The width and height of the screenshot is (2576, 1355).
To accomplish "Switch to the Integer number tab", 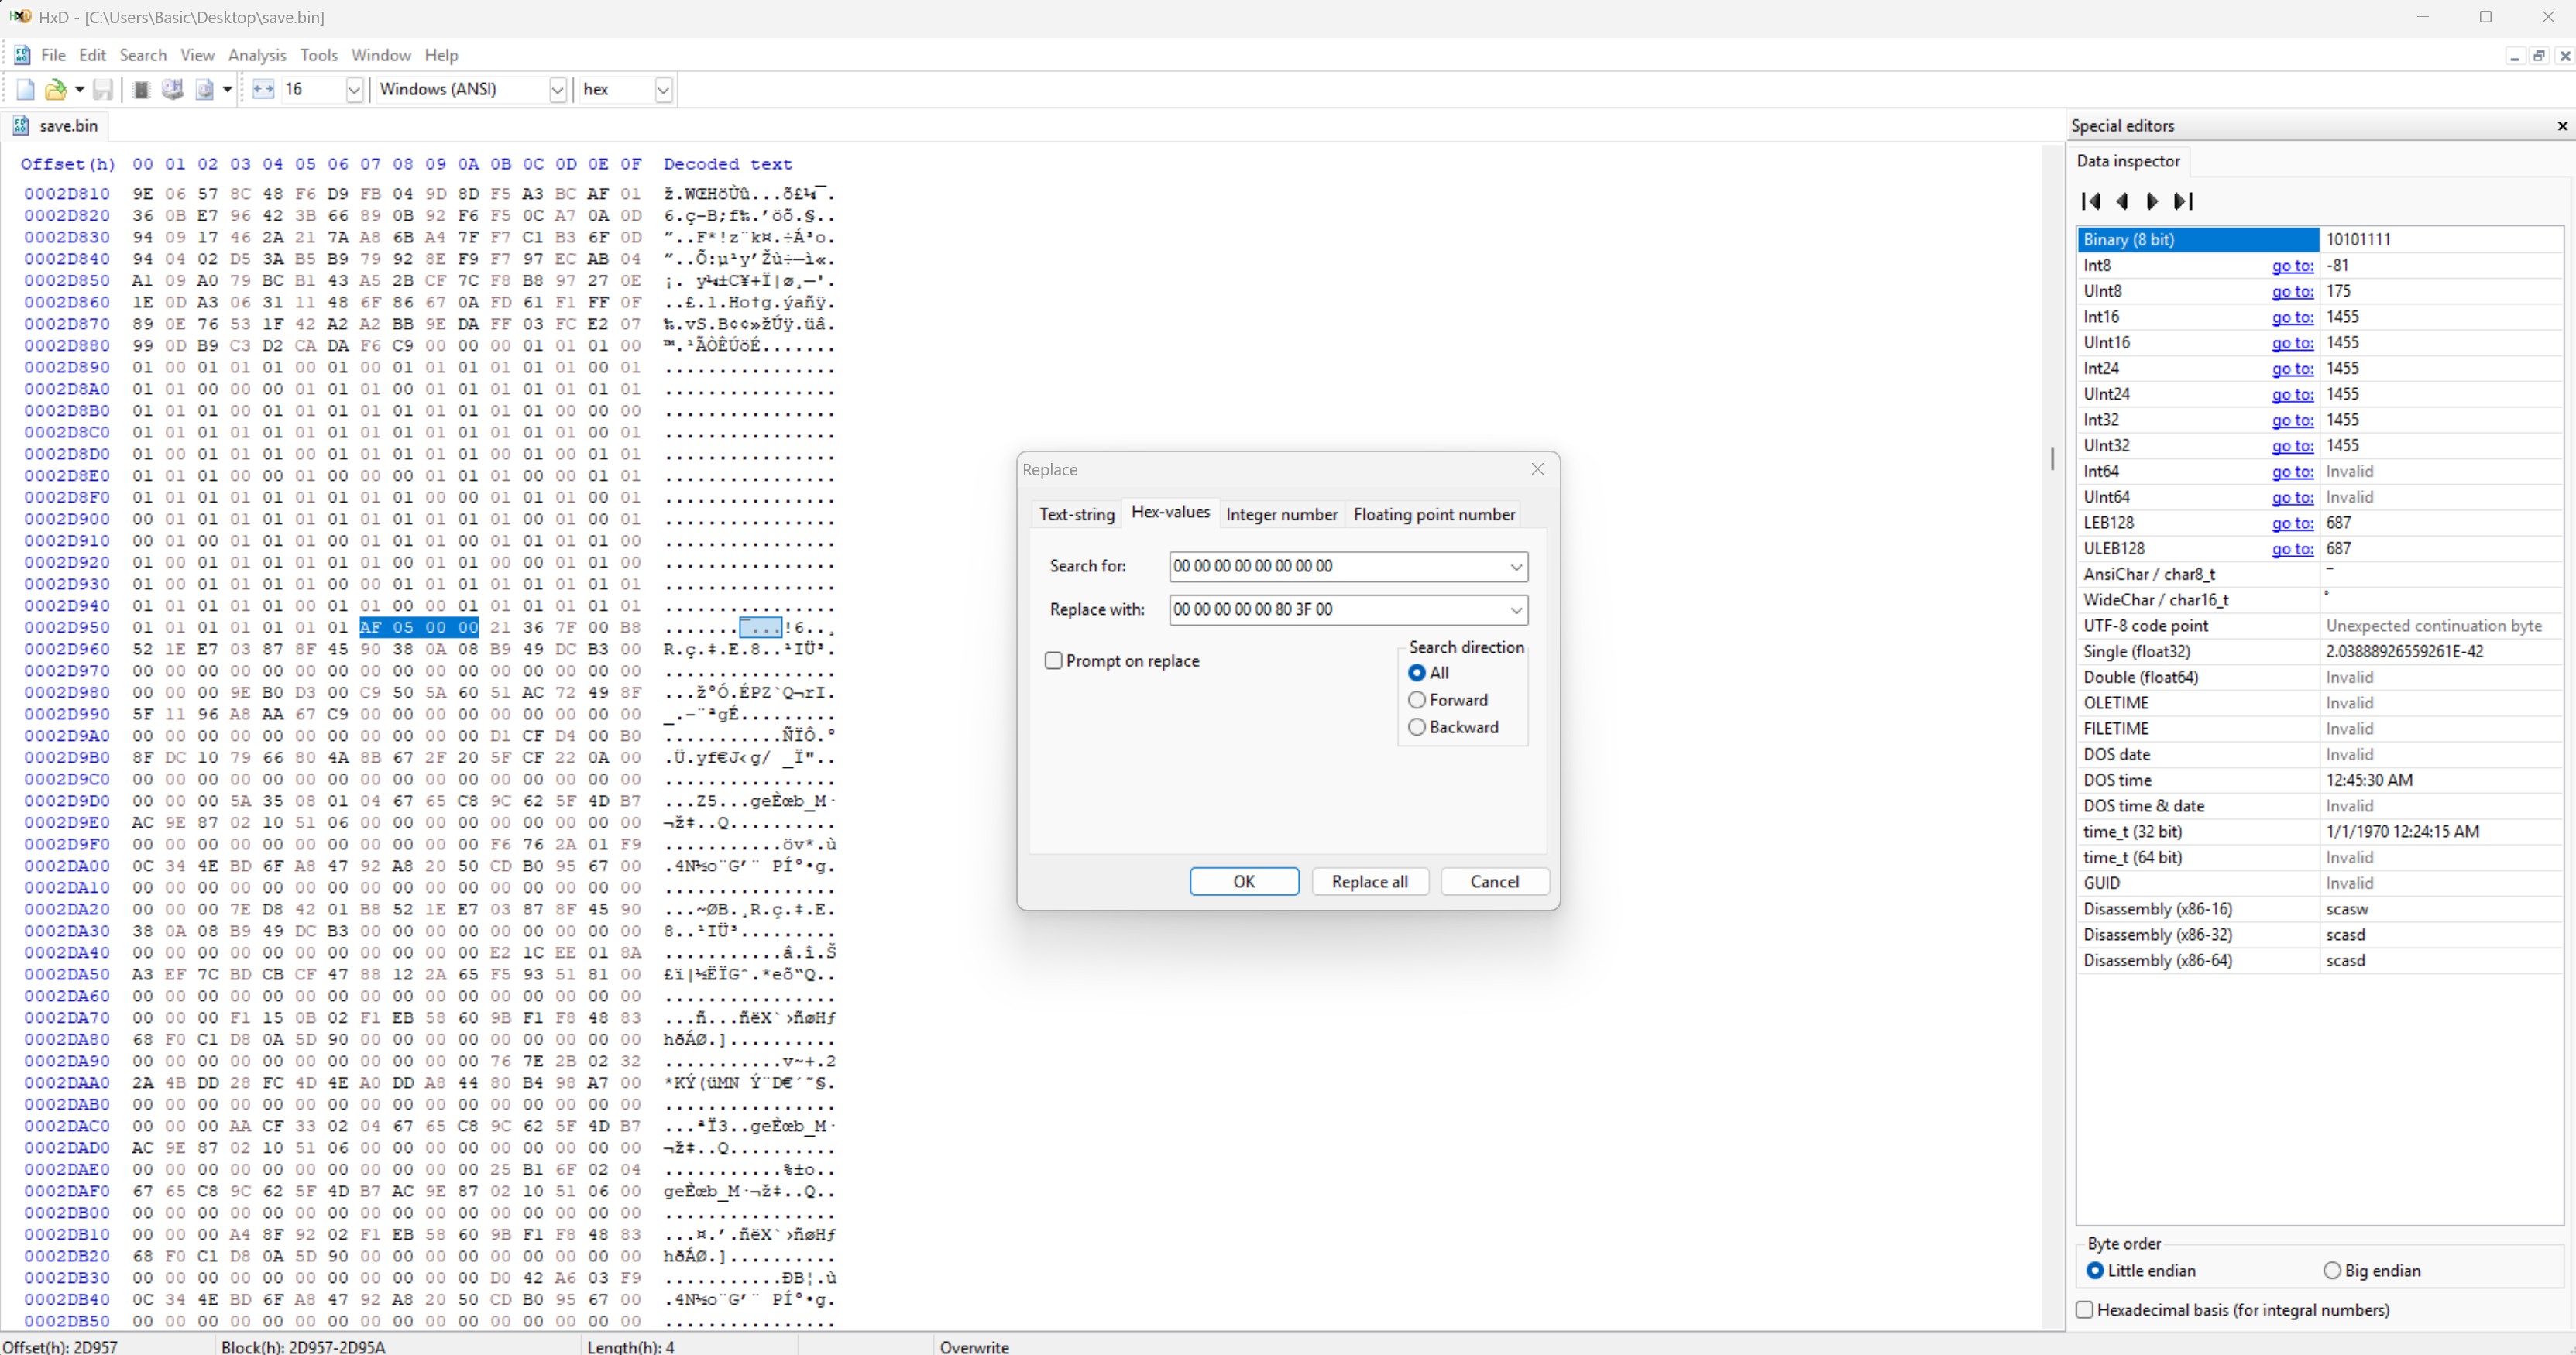I will (x=1281, y=514).
